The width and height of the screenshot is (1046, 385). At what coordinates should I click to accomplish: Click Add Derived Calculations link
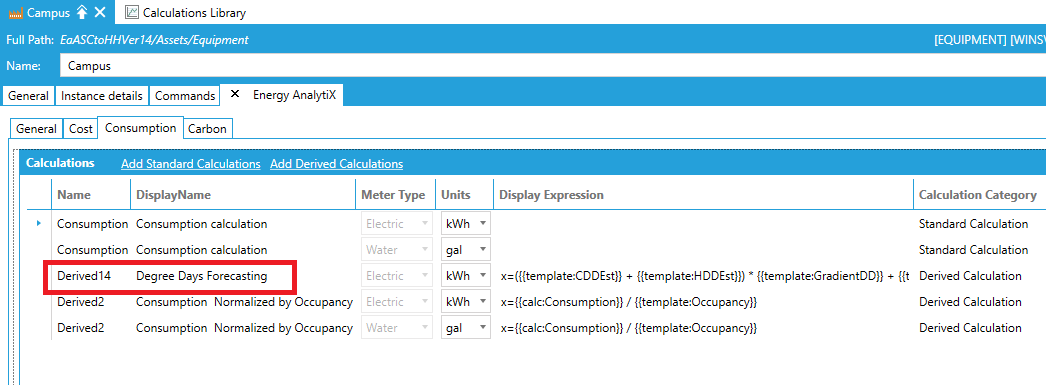point(336,163)
